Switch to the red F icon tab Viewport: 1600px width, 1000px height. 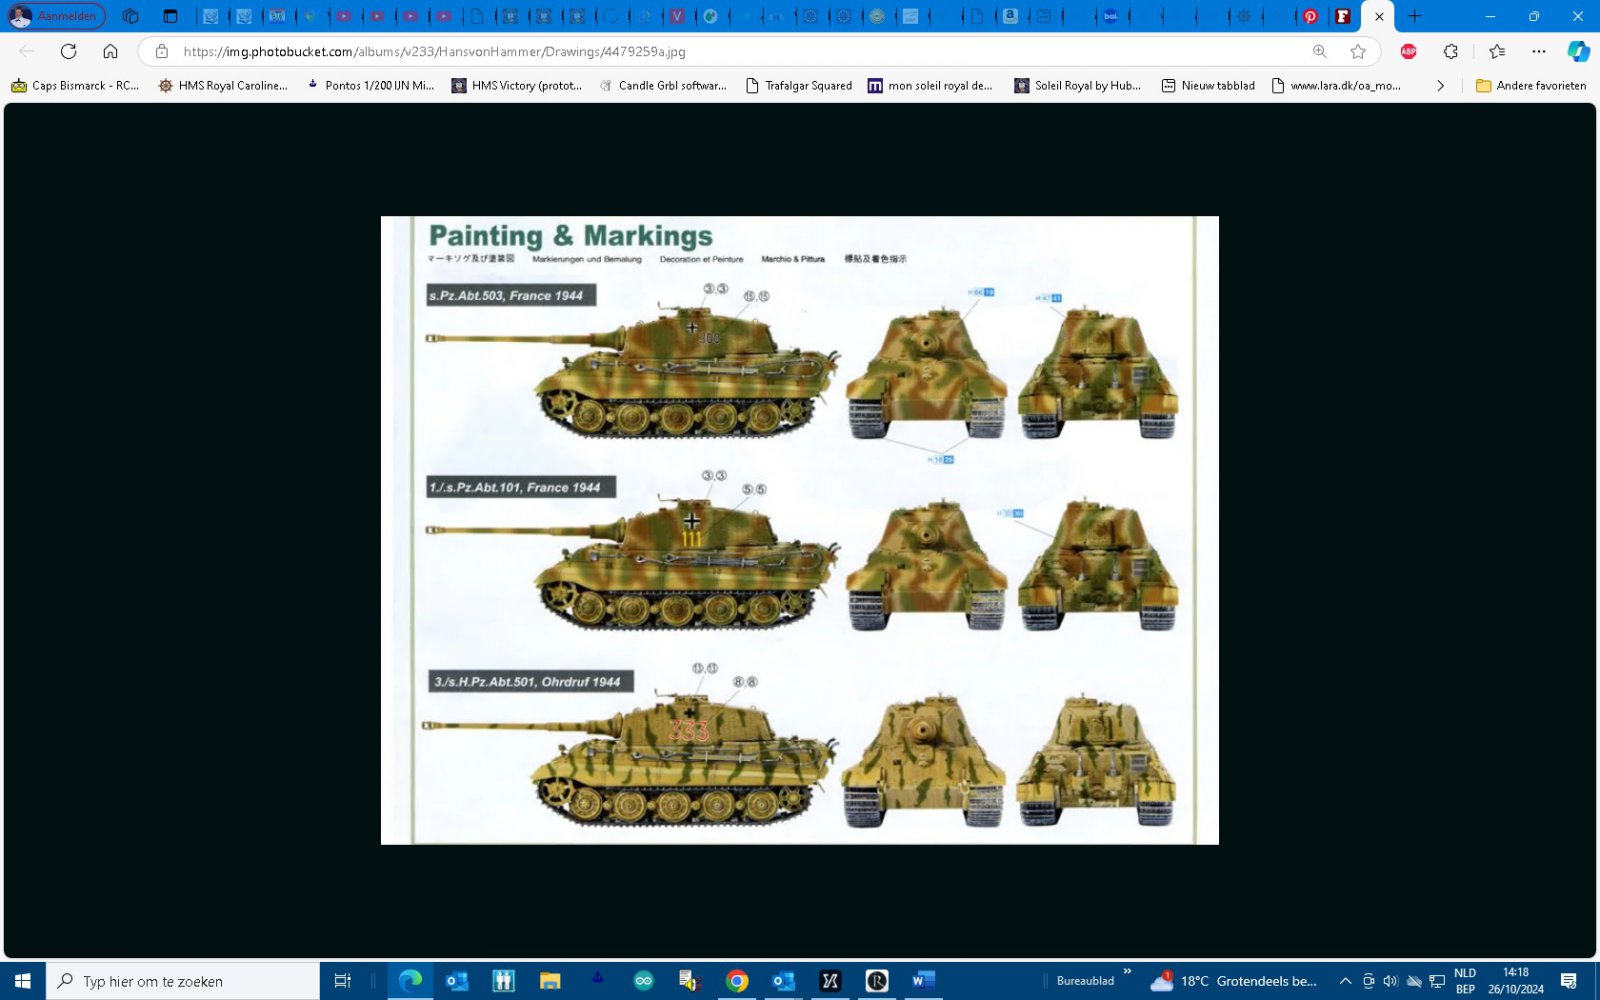(1343, 16)
